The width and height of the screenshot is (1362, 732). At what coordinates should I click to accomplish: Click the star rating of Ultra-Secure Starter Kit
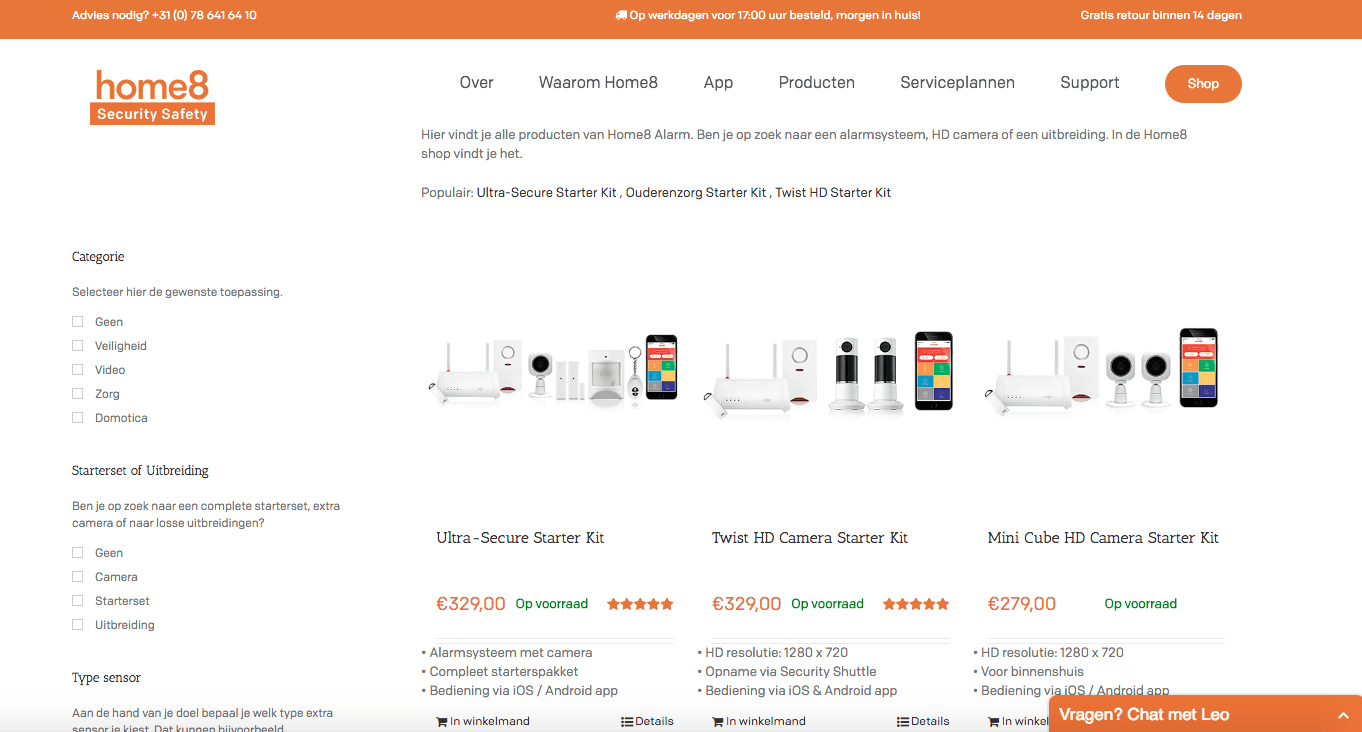(640, 604)
